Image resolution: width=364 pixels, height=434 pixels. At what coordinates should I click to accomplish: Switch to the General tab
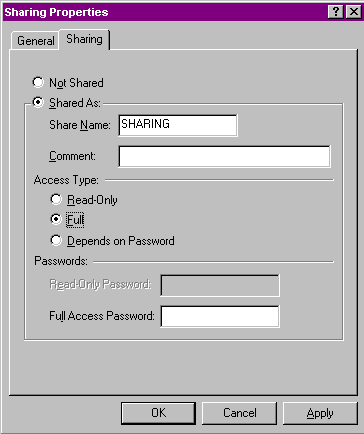[36, 41]
